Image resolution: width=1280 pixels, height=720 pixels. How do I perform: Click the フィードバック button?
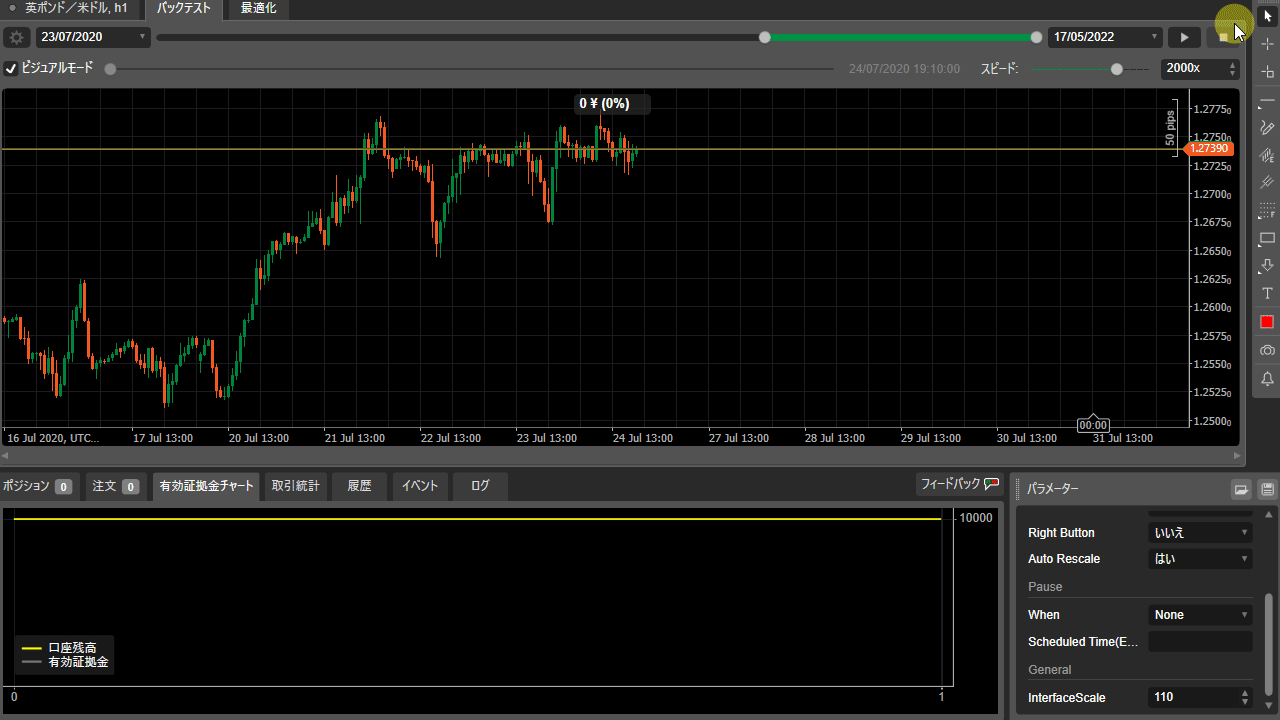(x=960, y=484)
